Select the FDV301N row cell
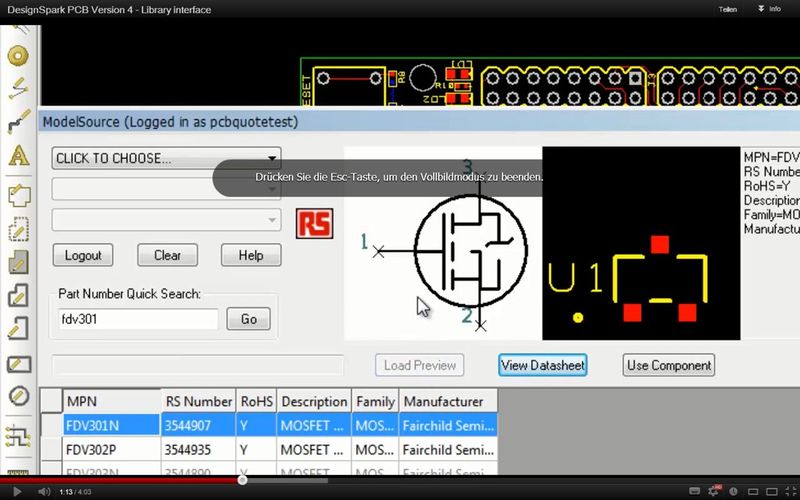The image size is (800, 500). point(112,425)
